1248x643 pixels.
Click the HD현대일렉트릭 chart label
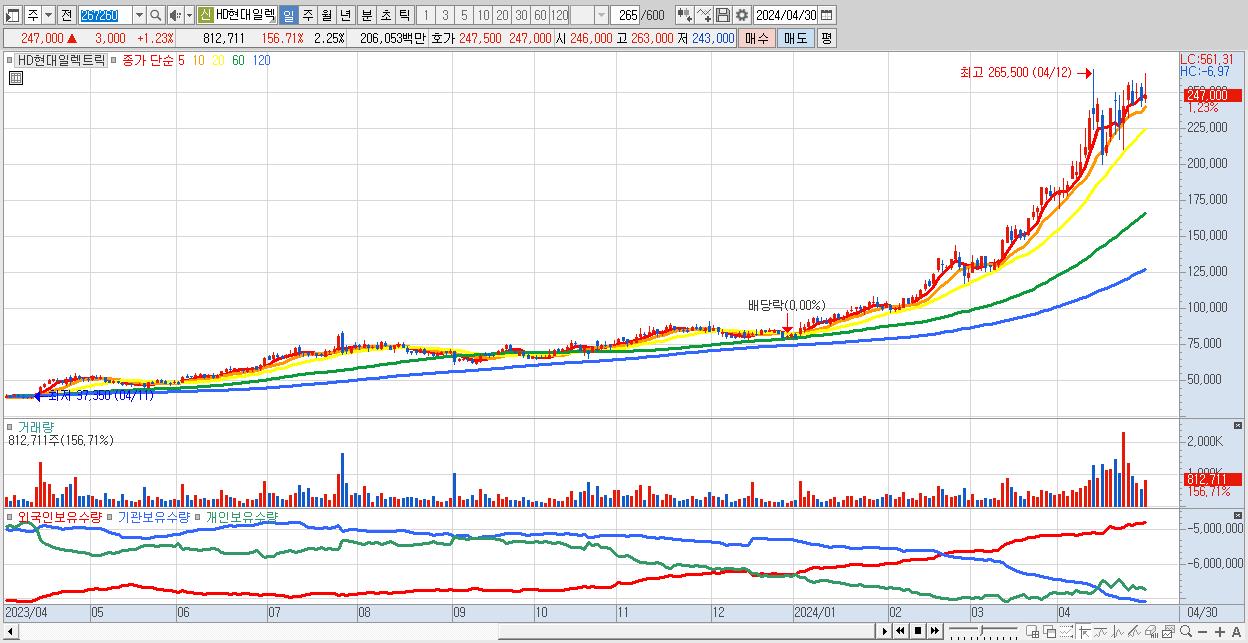pyautogui.click(x=61, y=60)
